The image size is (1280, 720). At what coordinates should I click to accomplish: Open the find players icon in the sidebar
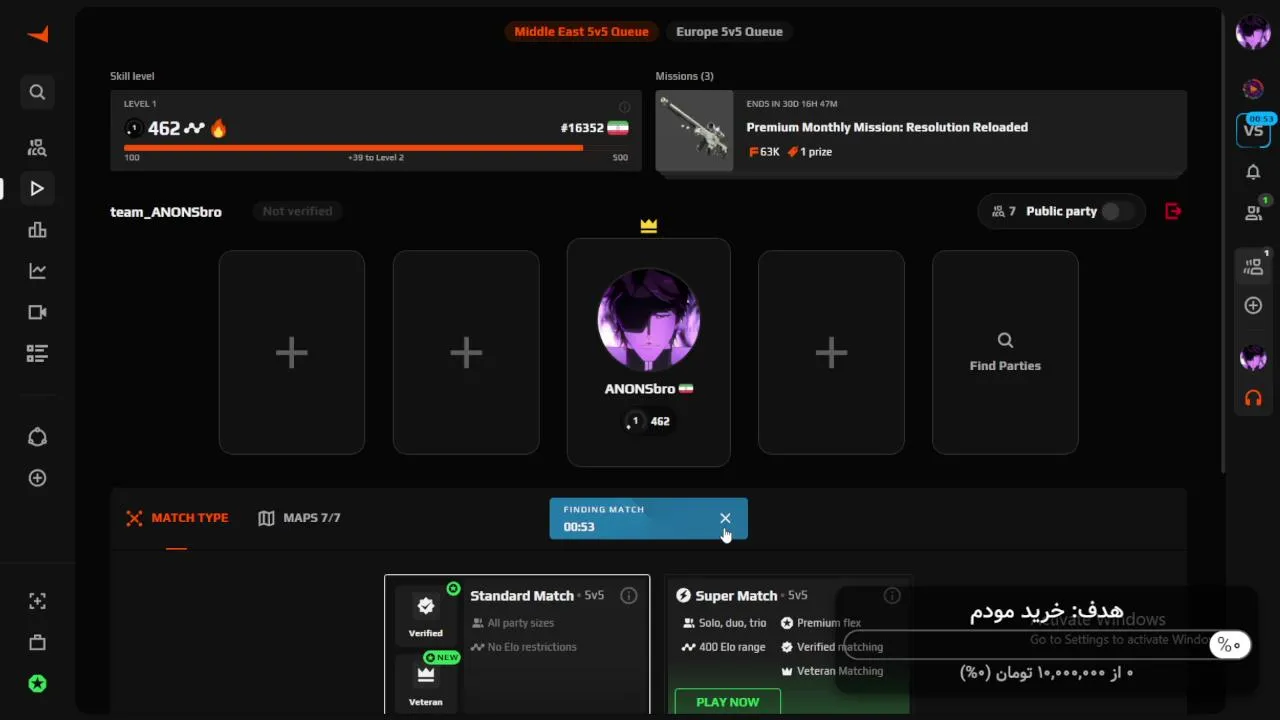[x=37, y=148]
